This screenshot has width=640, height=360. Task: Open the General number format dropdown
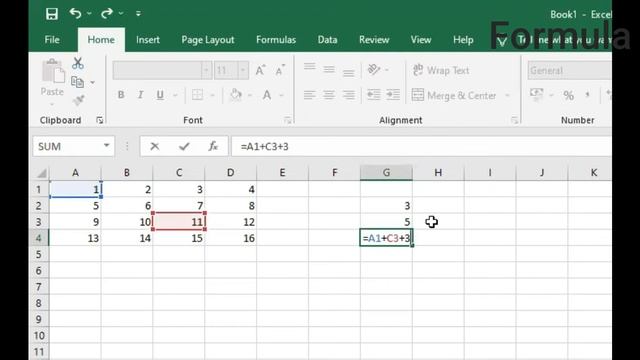click(x=569, y=71)
